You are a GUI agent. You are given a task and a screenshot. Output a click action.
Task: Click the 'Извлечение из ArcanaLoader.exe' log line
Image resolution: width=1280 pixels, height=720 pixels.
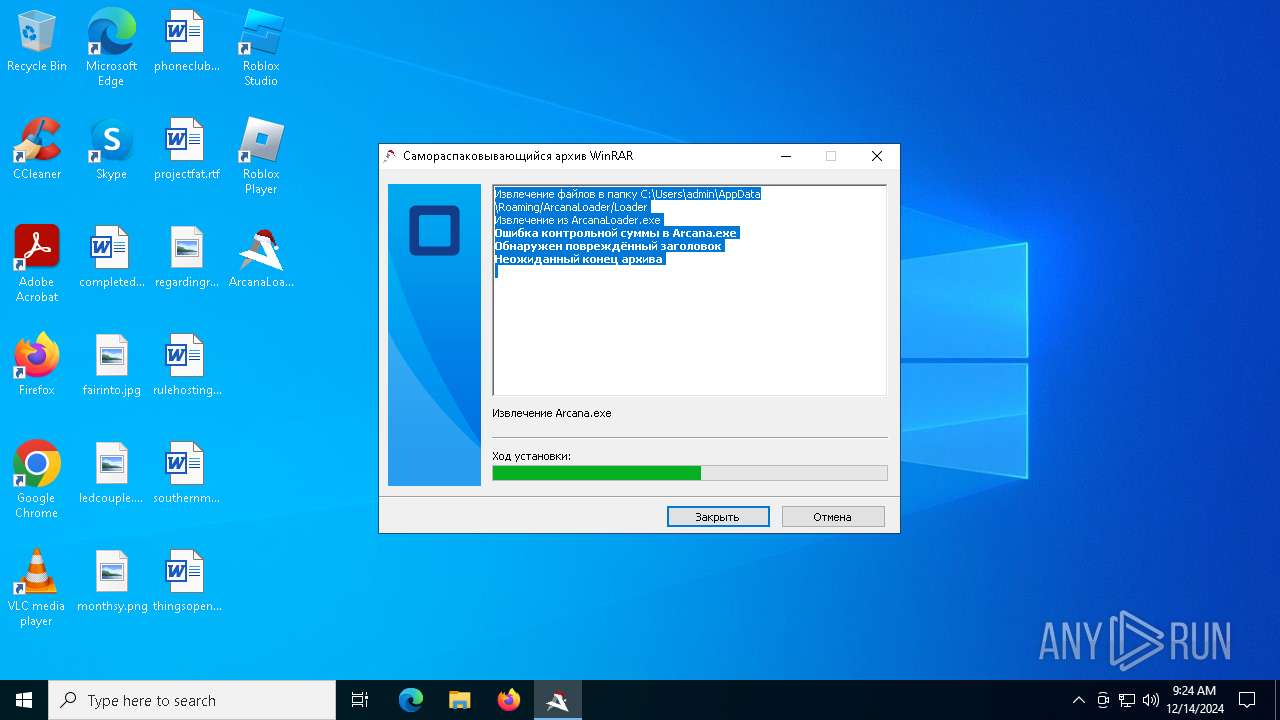578,220
